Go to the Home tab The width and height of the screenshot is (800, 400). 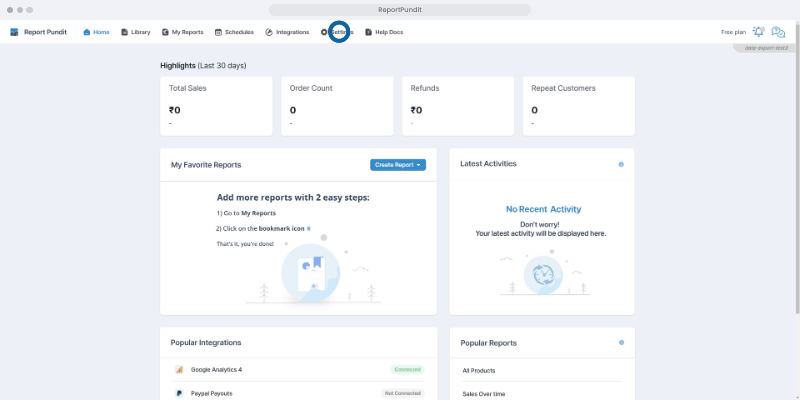point(96,32)
